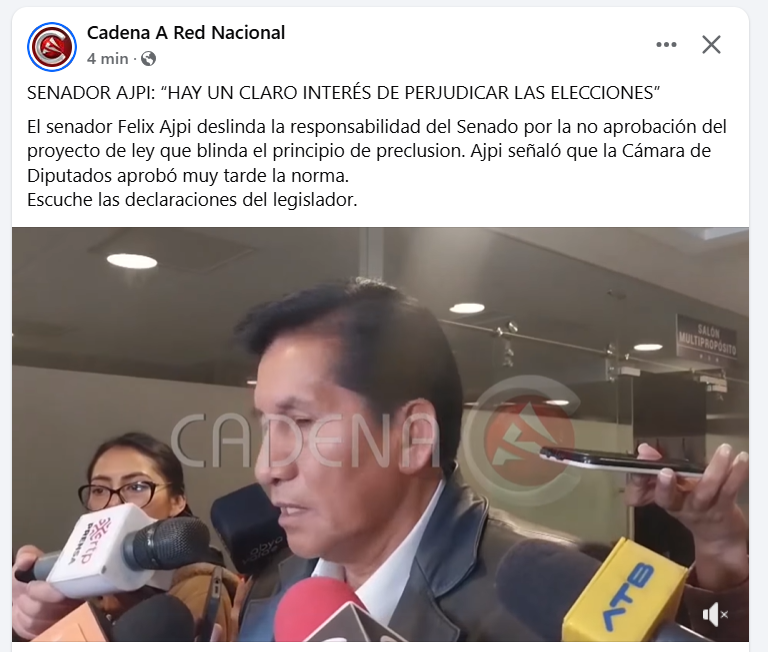Click the red circular emblem in the watermark

[528, 438]
